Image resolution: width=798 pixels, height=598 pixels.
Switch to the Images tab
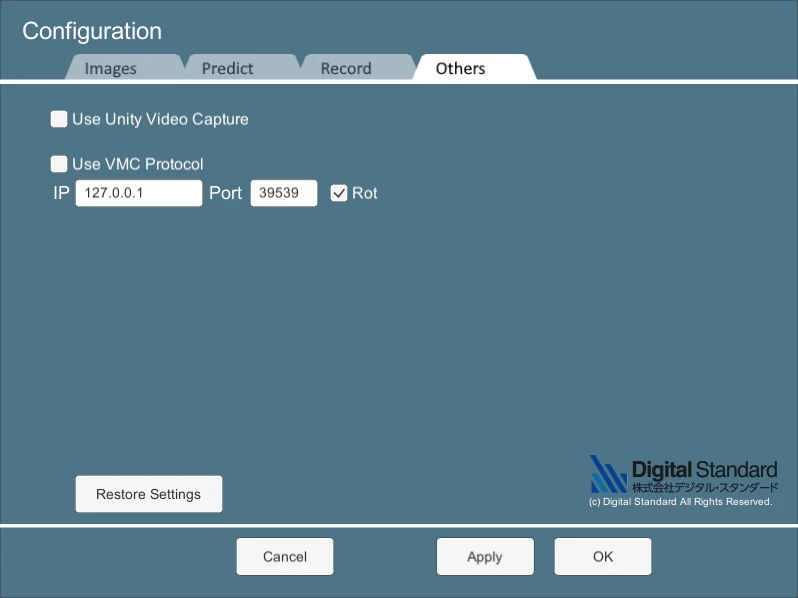(x=124, y=68)
